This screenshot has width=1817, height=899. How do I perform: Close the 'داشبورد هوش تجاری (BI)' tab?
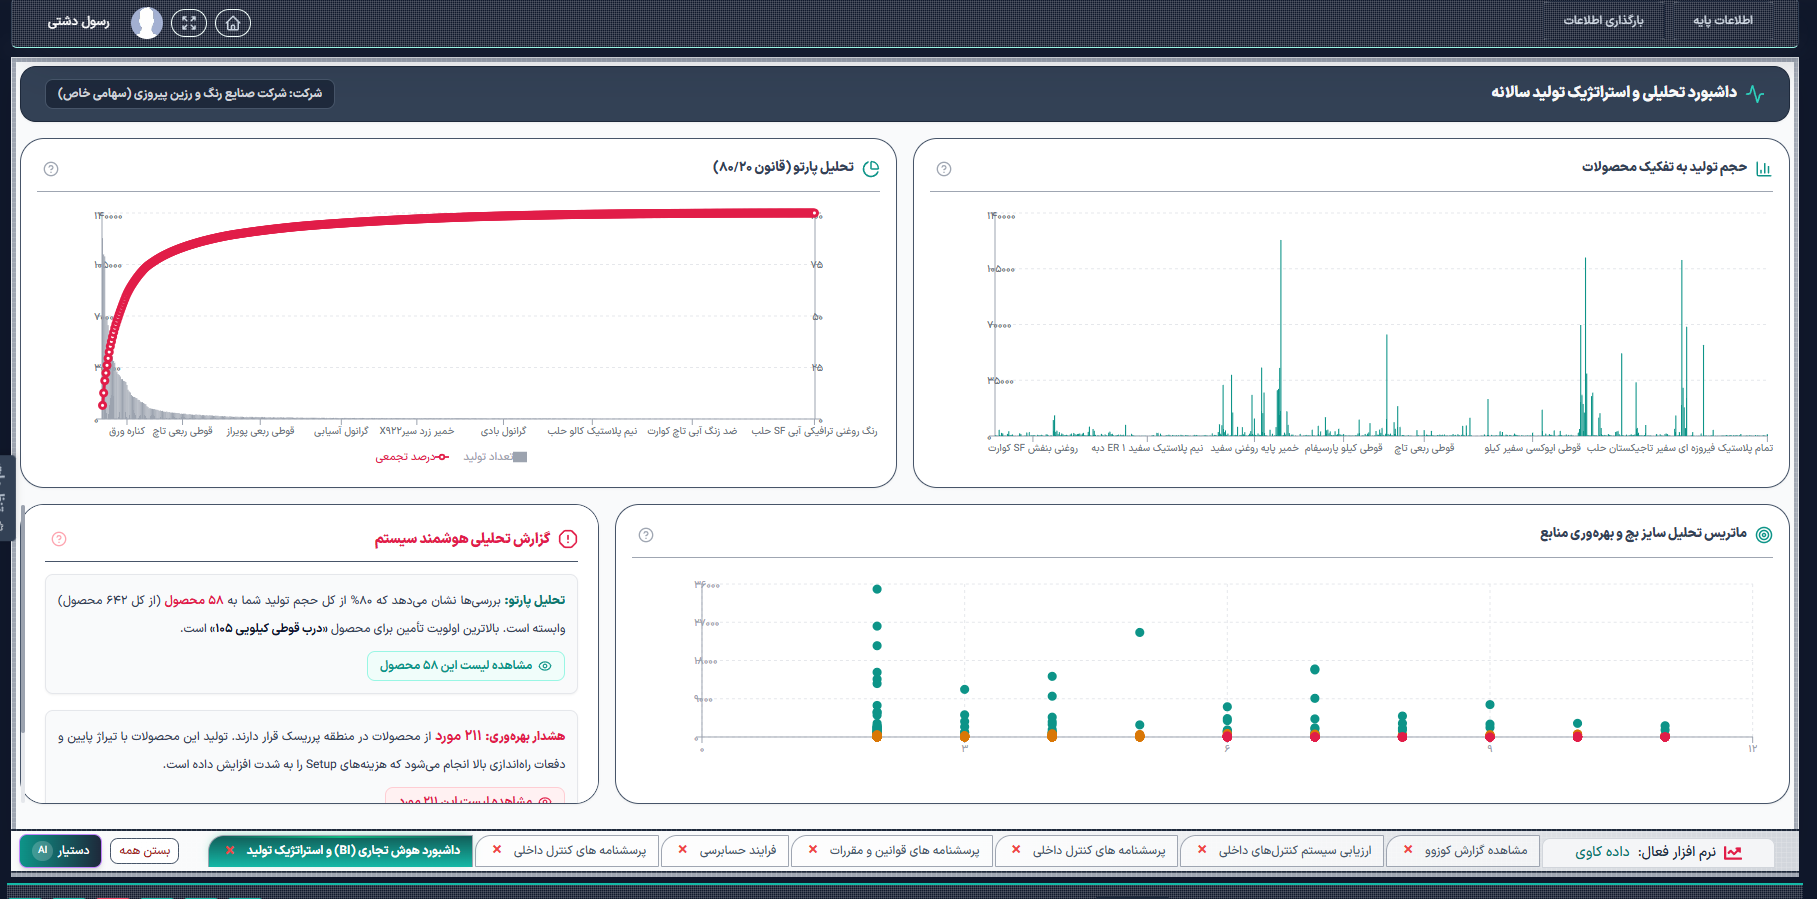coord(230,850)
